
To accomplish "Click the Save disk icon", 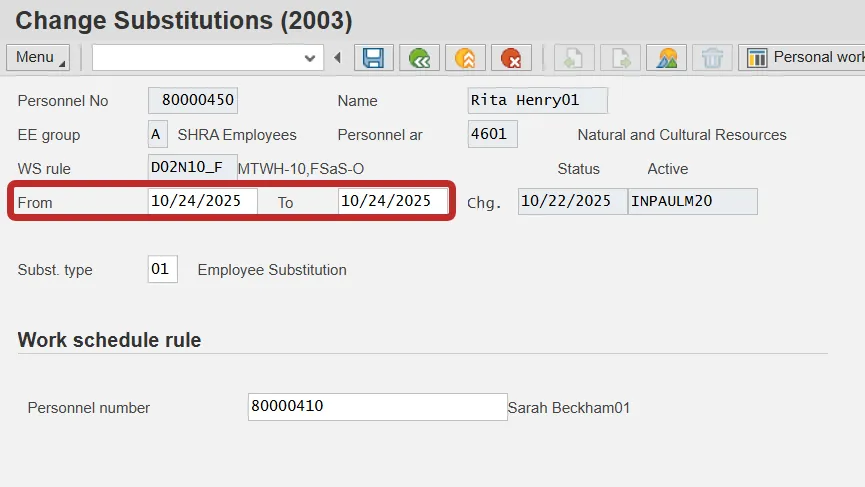I will coord(374,58).
